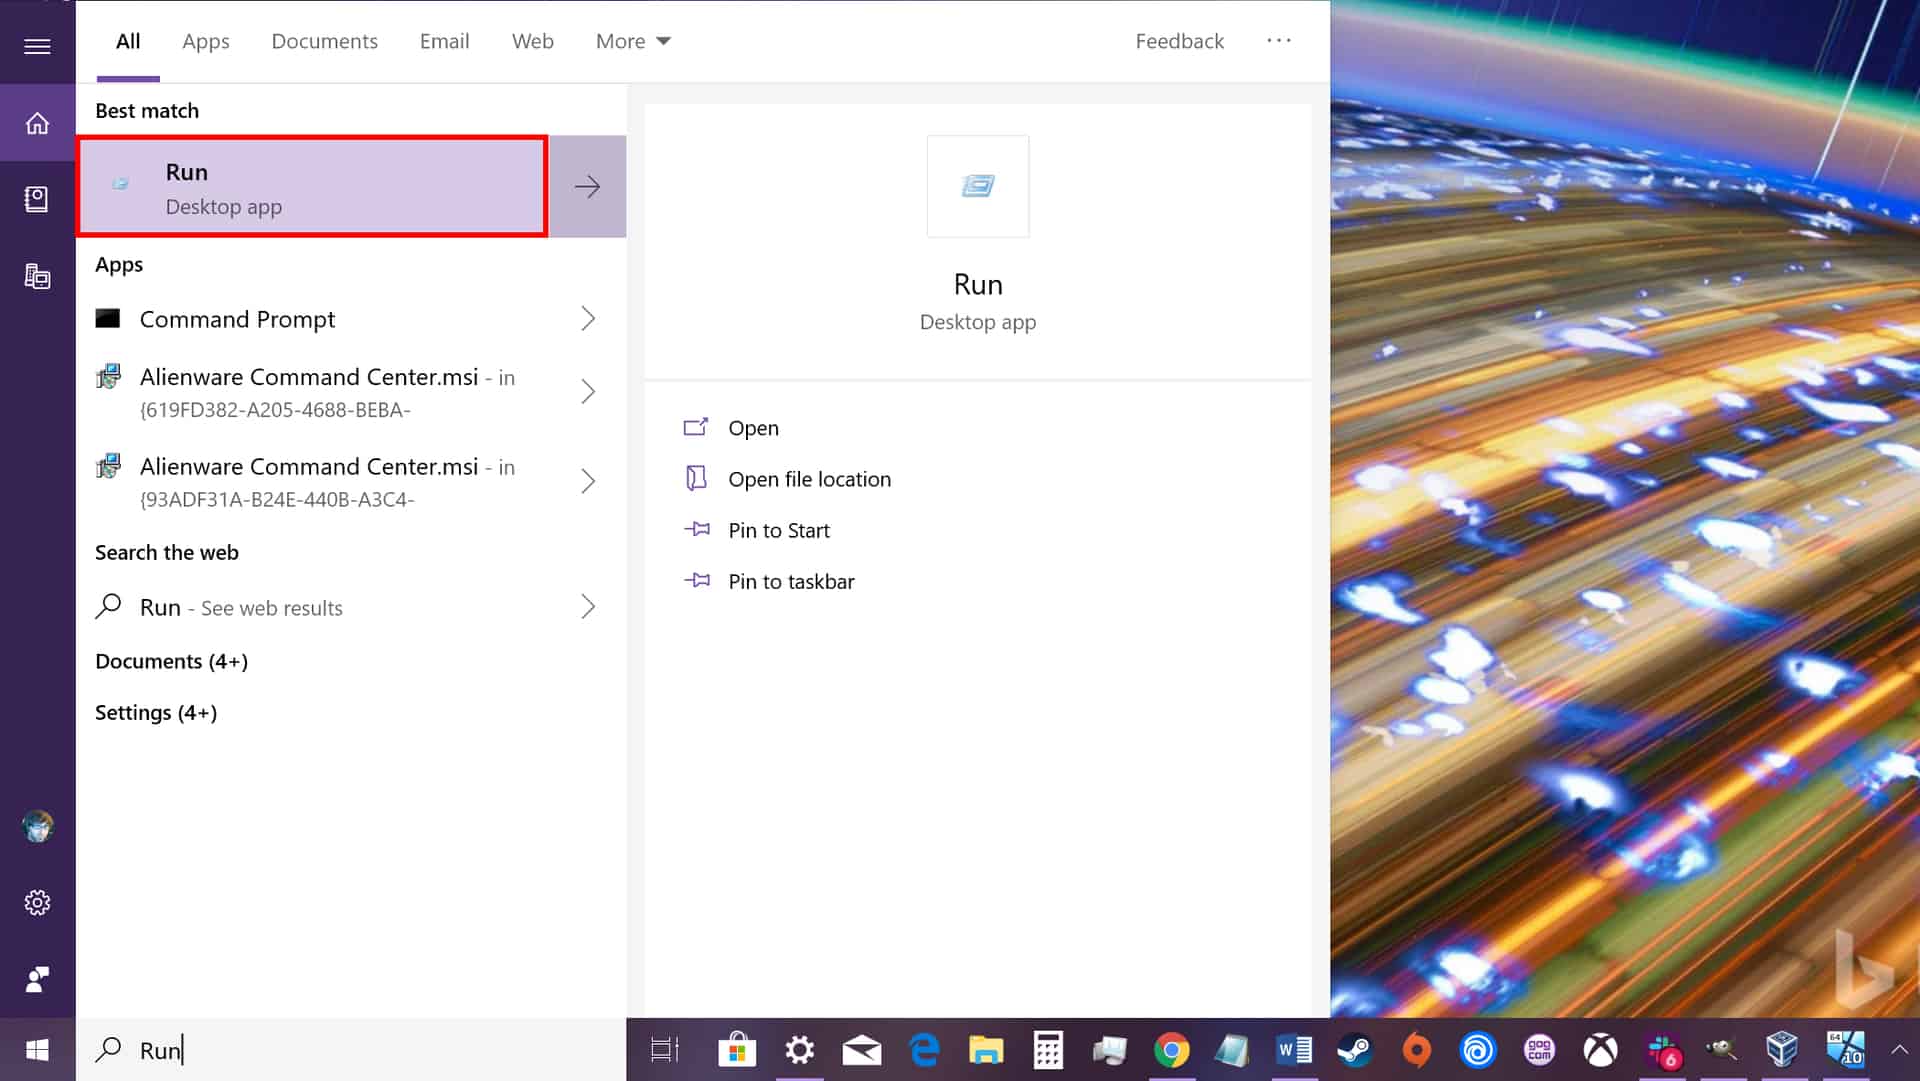This screenshot has width=1920, height=1081.
Task: Click the Feedback link
Action: click(1179, 41)
